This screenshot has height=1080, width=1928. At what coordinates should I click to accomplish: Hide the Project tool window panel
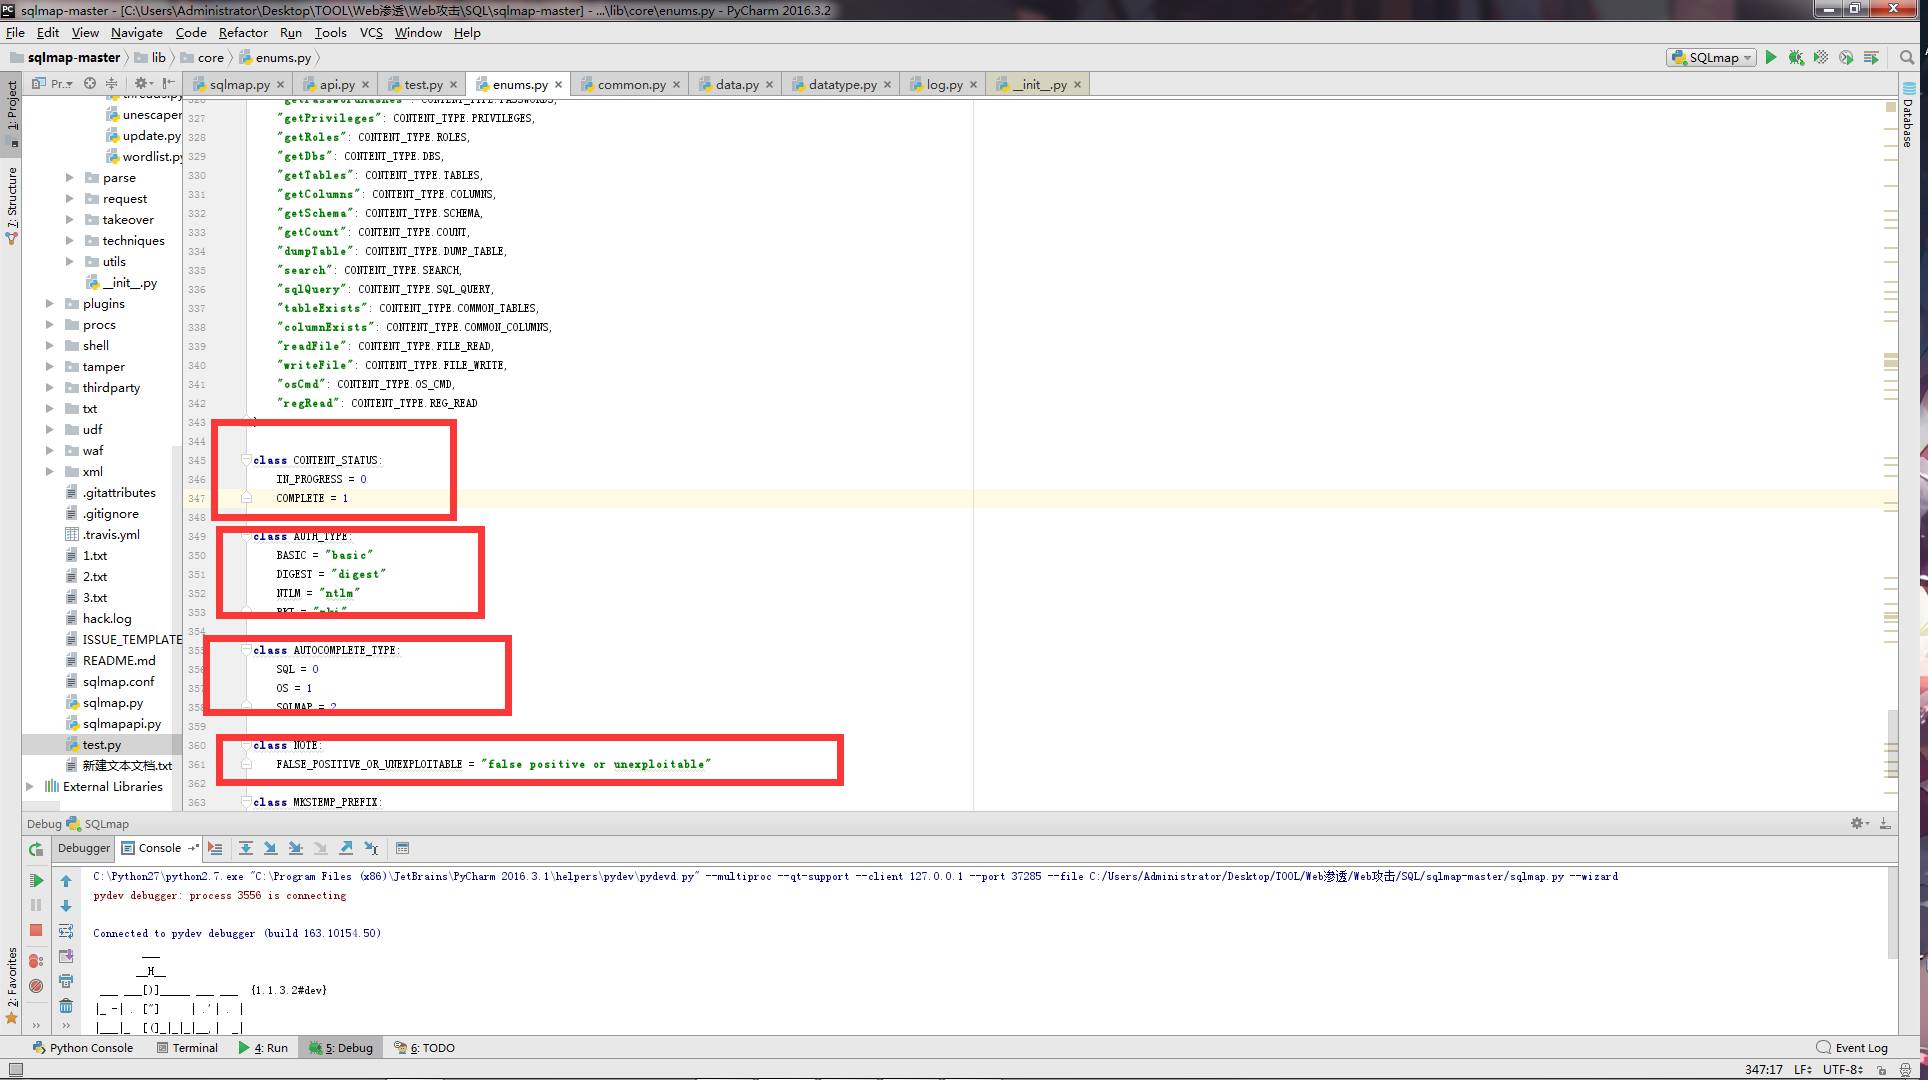tap(168, 84)
